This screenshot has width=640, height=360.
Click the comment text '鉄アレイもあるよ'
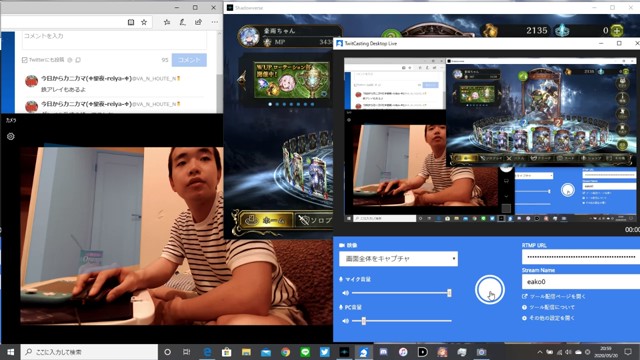(x=63, y=89)
